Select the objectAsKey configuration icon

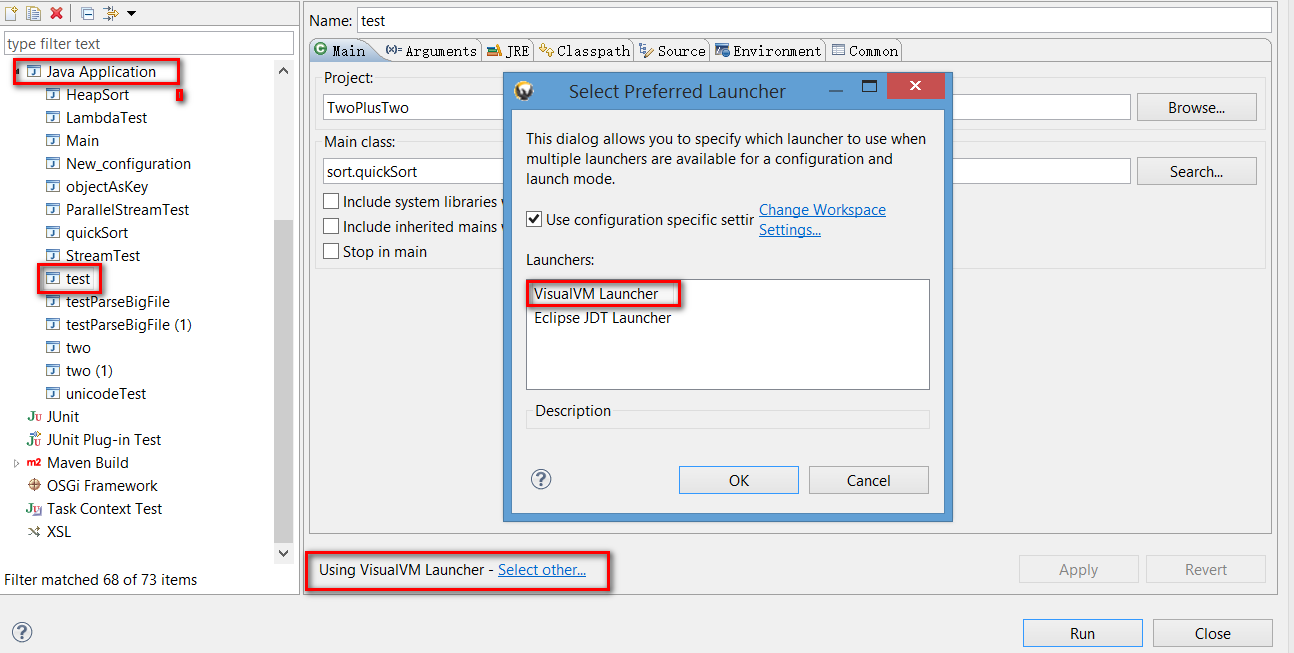[54, 187]
